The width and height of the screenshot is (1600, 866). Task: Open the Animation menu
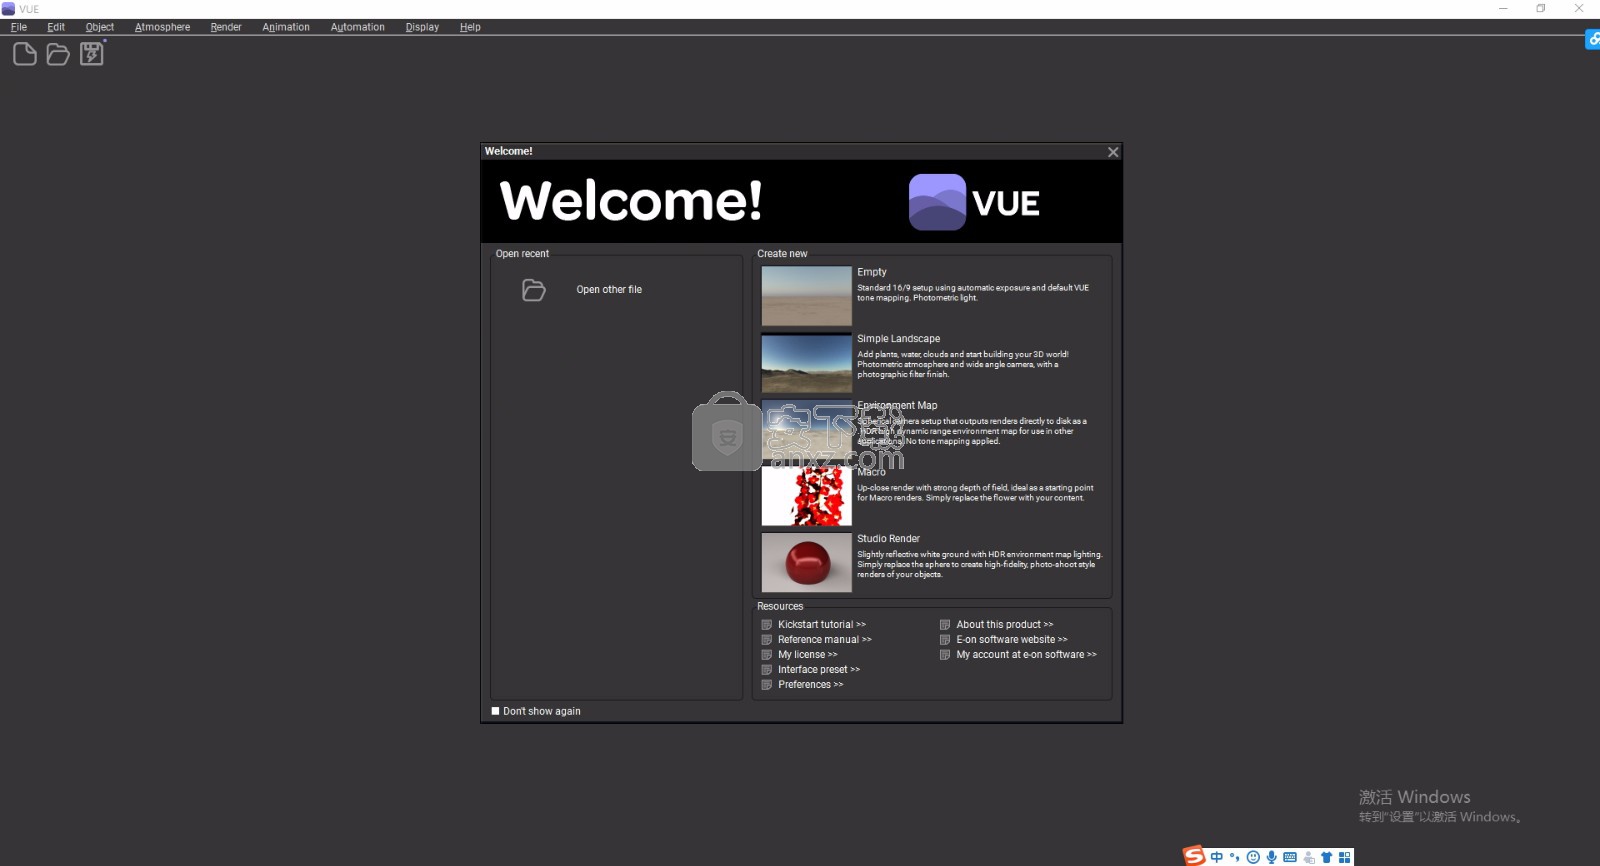coord(286,27)
